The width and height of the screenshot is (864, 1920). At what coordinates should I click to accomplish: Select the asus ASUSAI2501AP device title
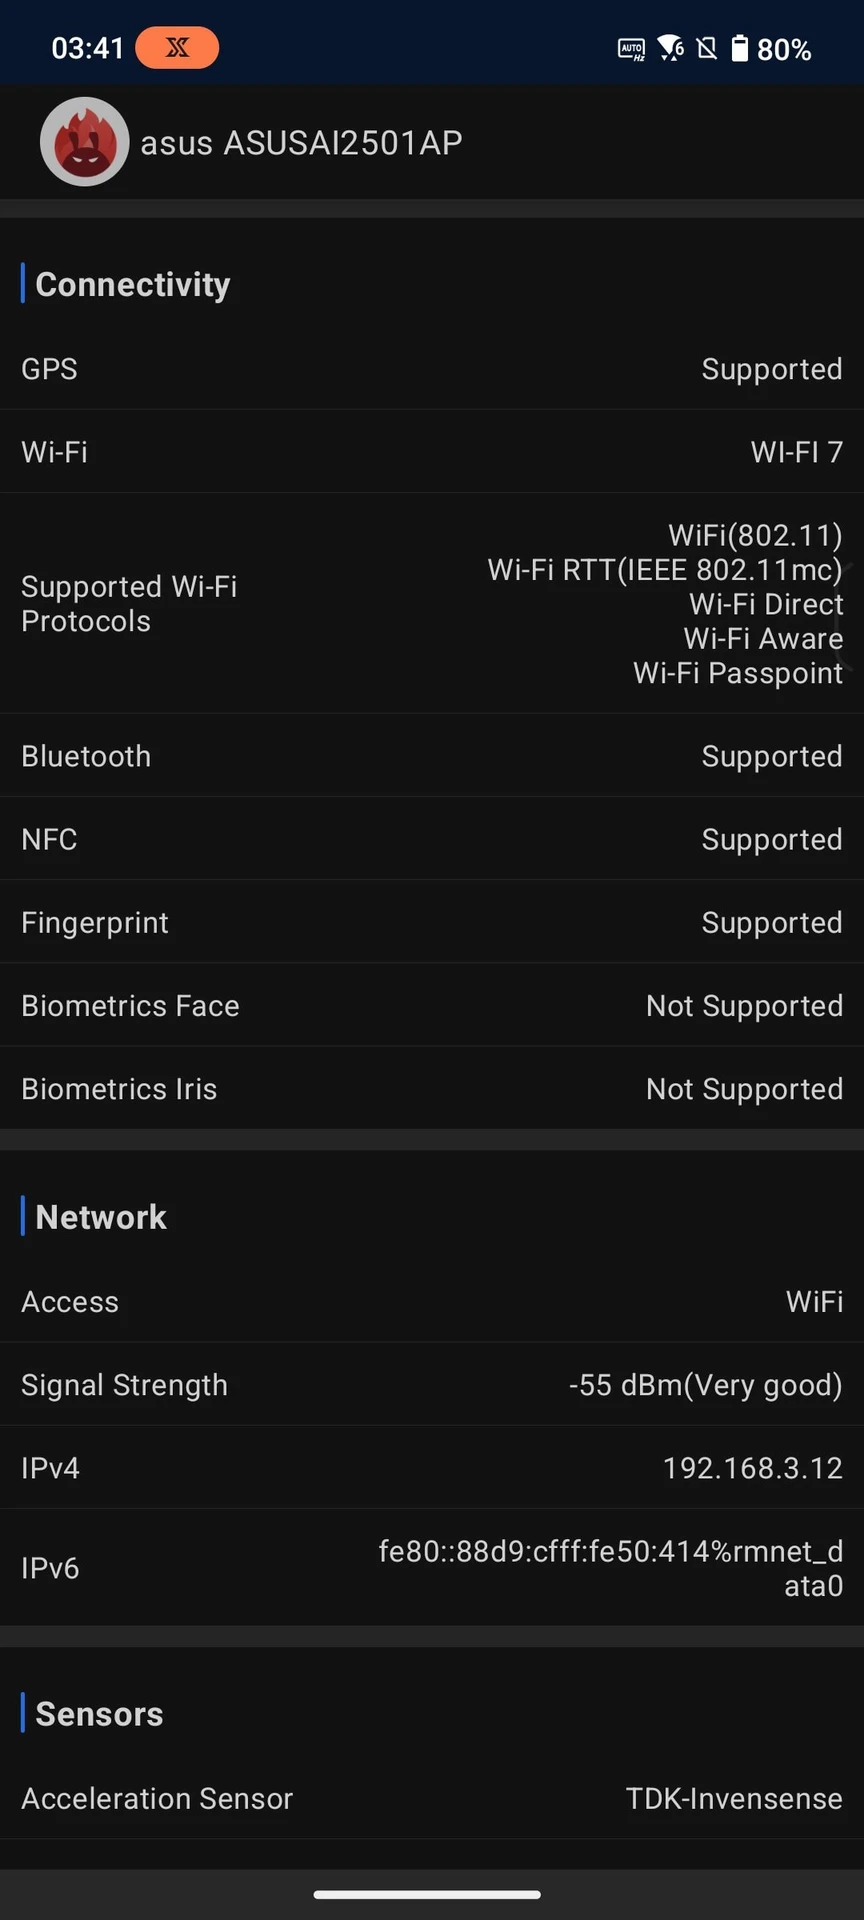(301, 143)
